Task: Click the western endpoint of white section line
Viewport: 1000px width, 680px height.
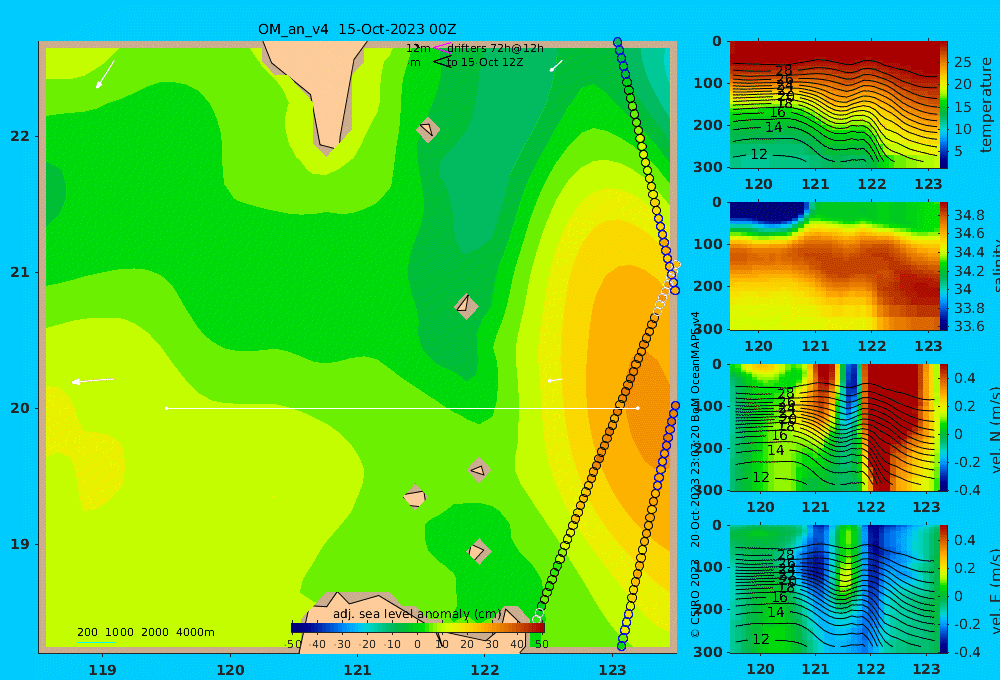Action: point(166,408)
